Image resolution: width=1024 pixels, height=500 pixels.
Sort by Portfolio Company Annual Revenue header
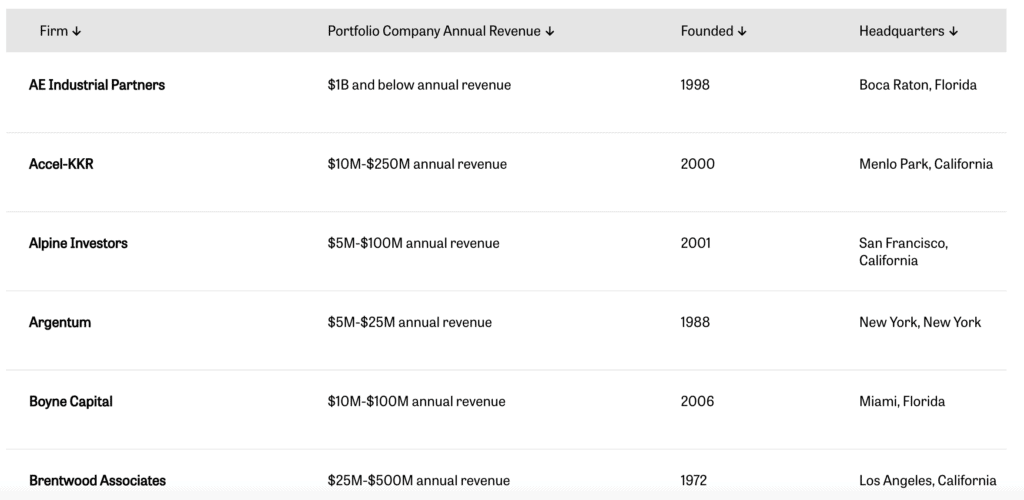click(x=434, y=31)
